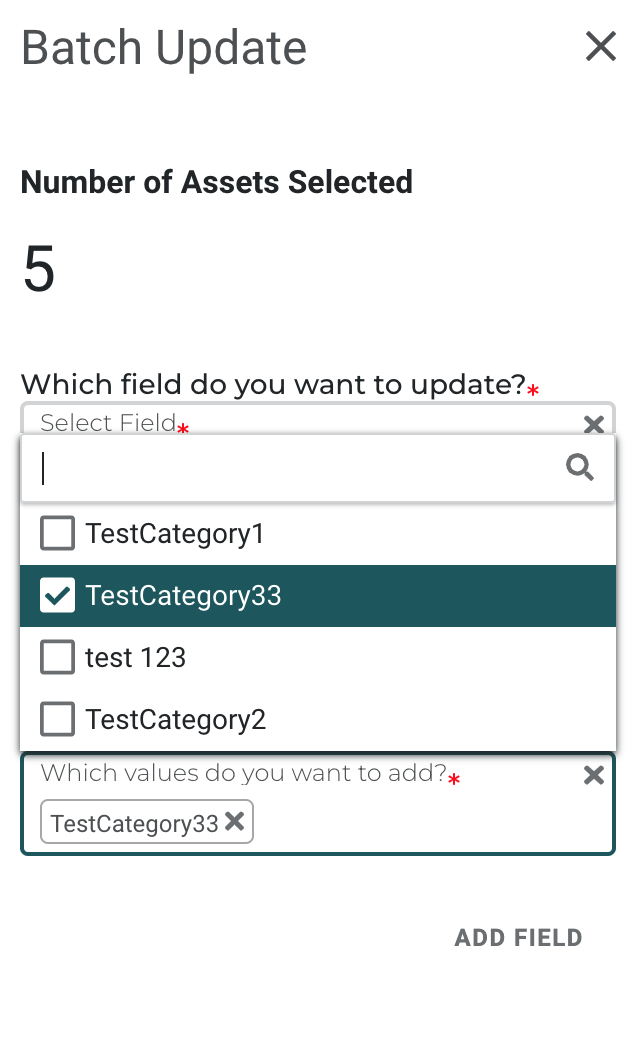Tick the test 123 checkbox

[x=57, y=658]
